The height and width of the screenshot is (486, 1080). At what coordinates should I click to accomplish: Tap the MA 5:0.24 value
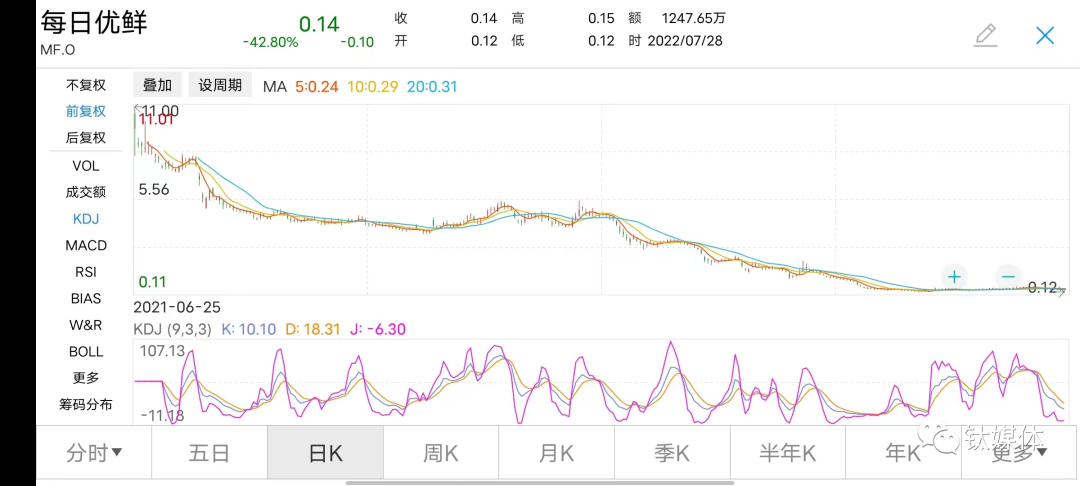click(318, 87)
